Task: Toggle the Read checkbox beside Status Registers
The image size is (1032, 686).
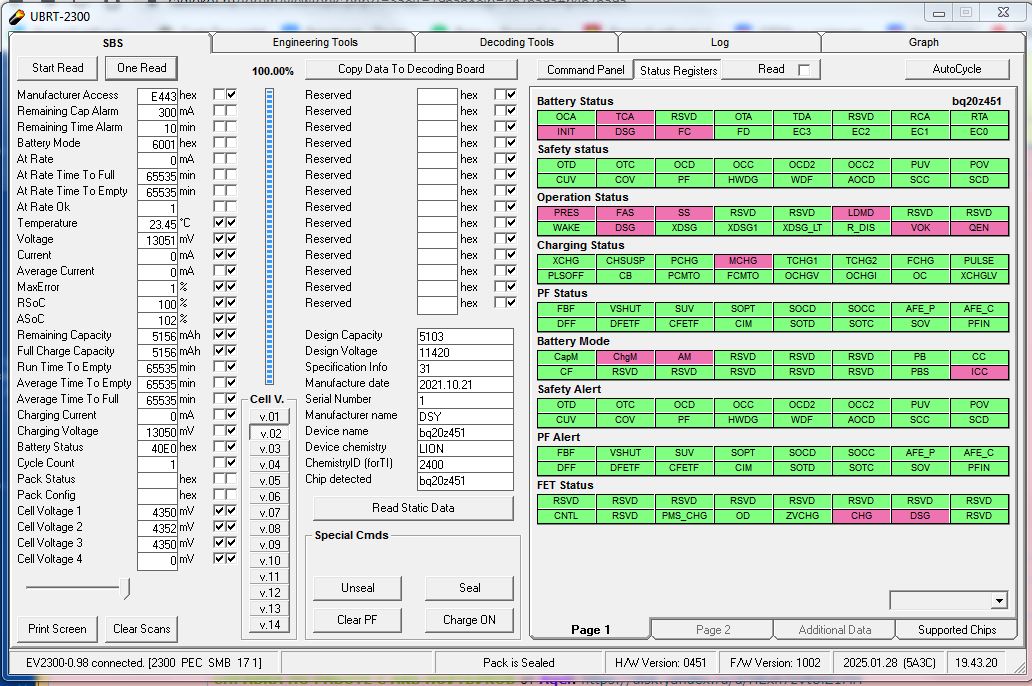Action: point(803,70)
